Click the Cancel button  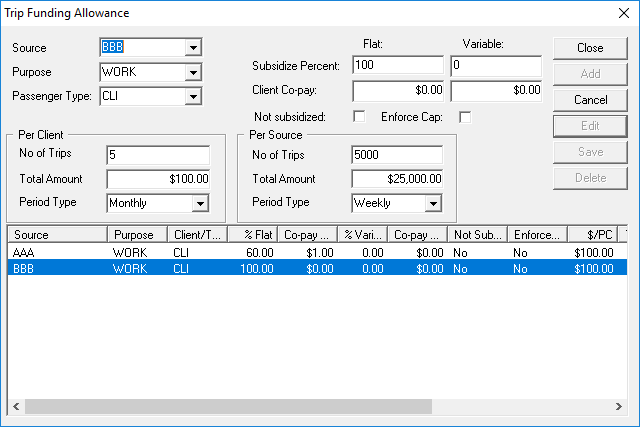[x=590, y=100]
